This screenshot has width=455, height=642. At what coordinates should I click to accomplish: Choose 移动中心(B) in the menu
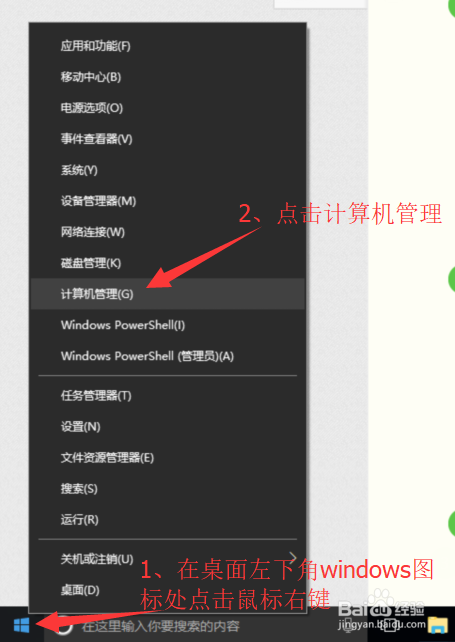(x=168, y=77)
